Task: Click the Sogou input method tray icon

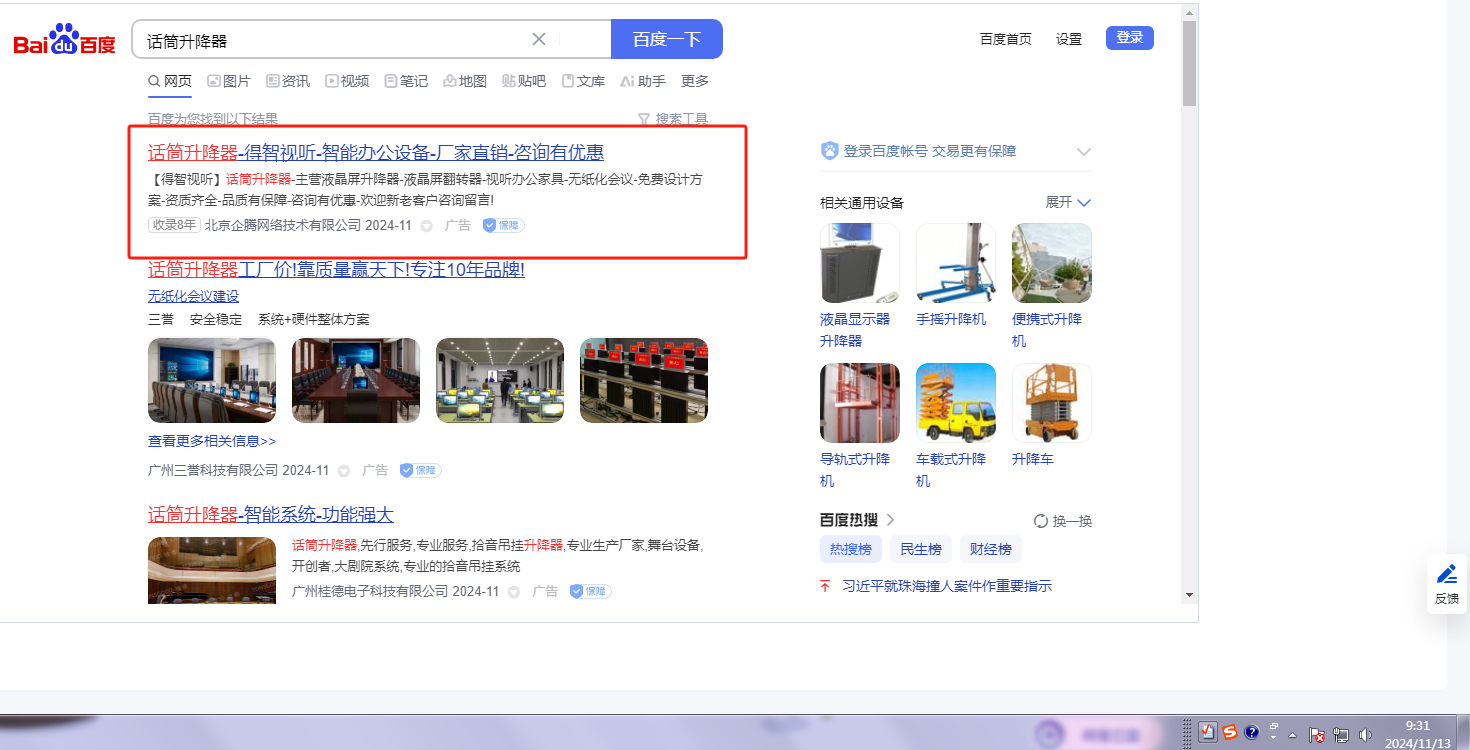Action: point(1230,733)
